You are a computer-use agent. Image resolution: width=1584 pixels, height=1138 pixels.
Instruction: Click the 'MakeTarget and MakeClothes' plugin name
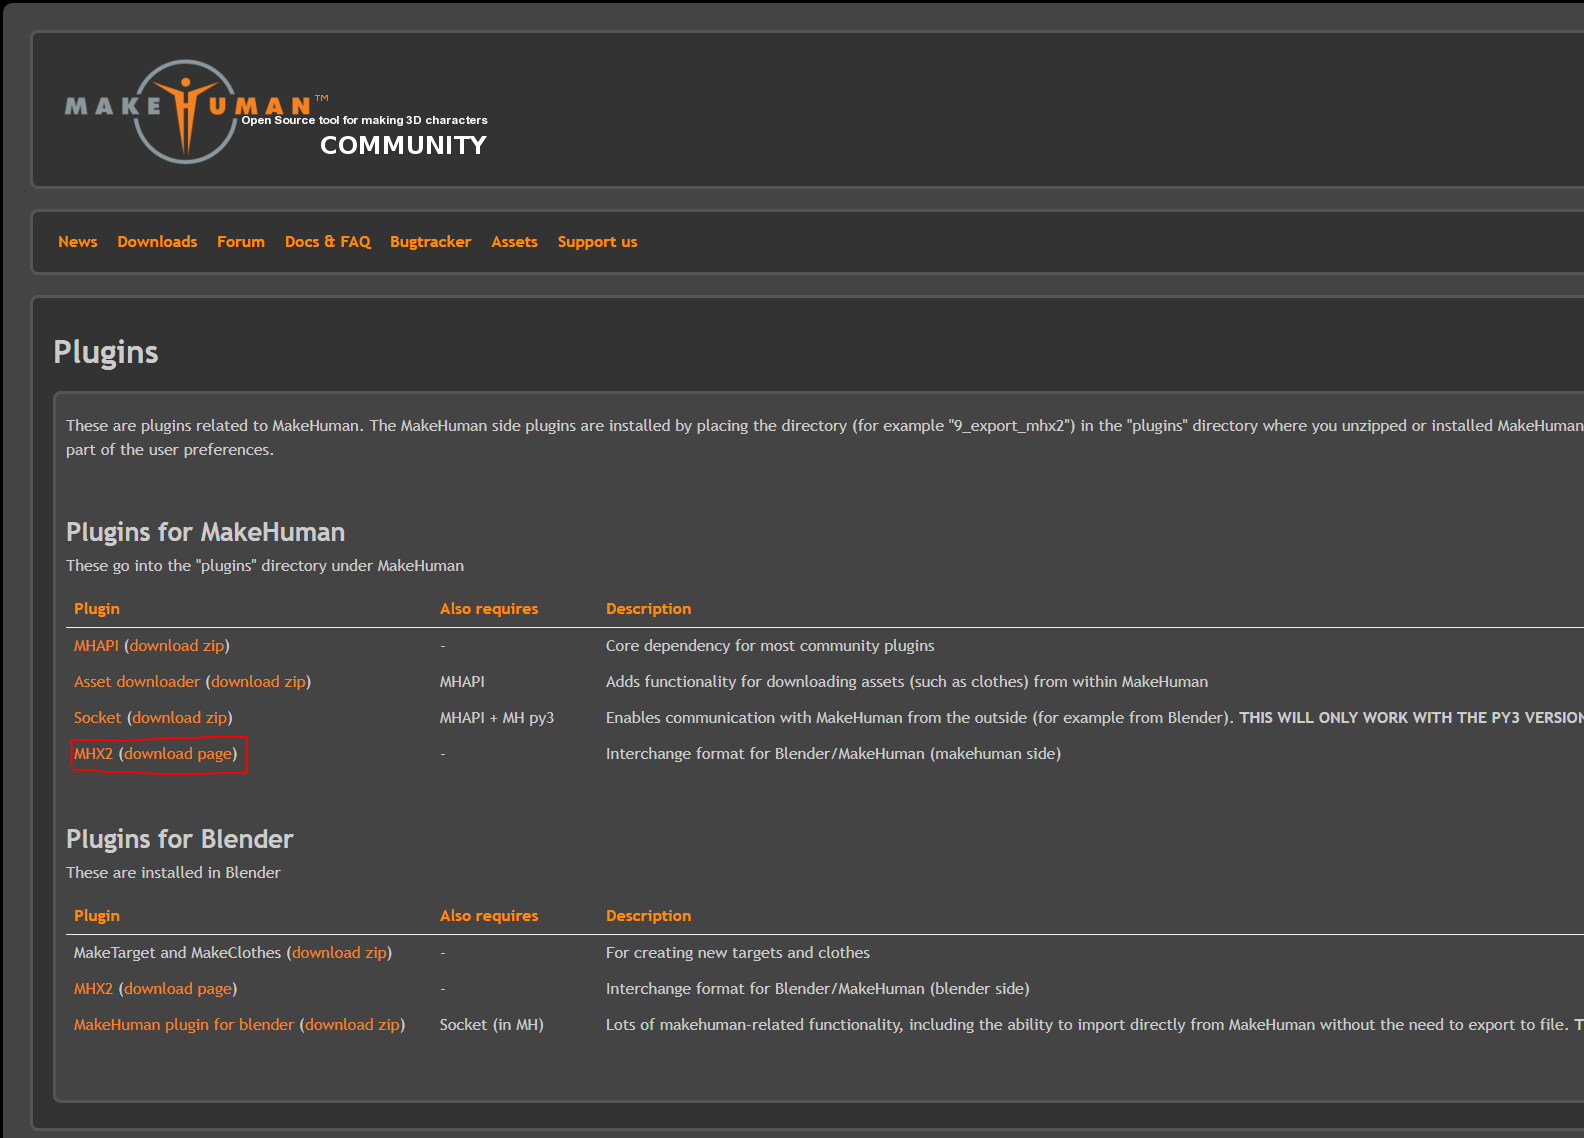point(177,953)
